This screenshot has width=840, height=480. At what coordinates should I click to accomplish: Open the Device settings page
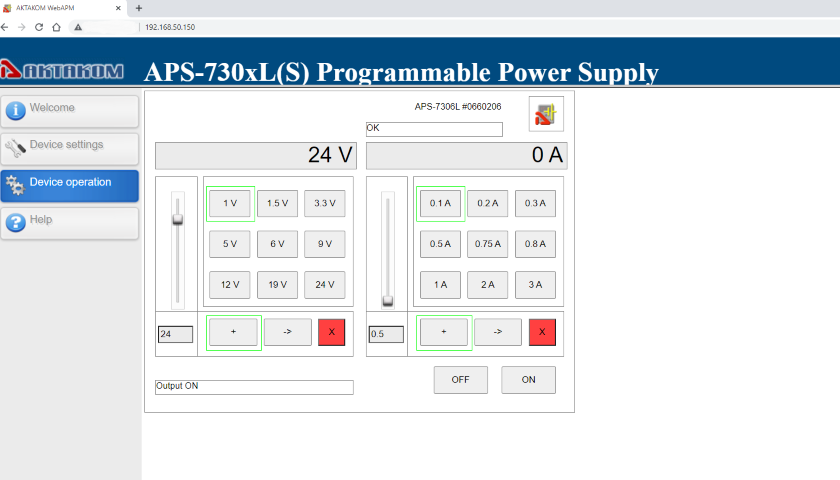[70, 148]
